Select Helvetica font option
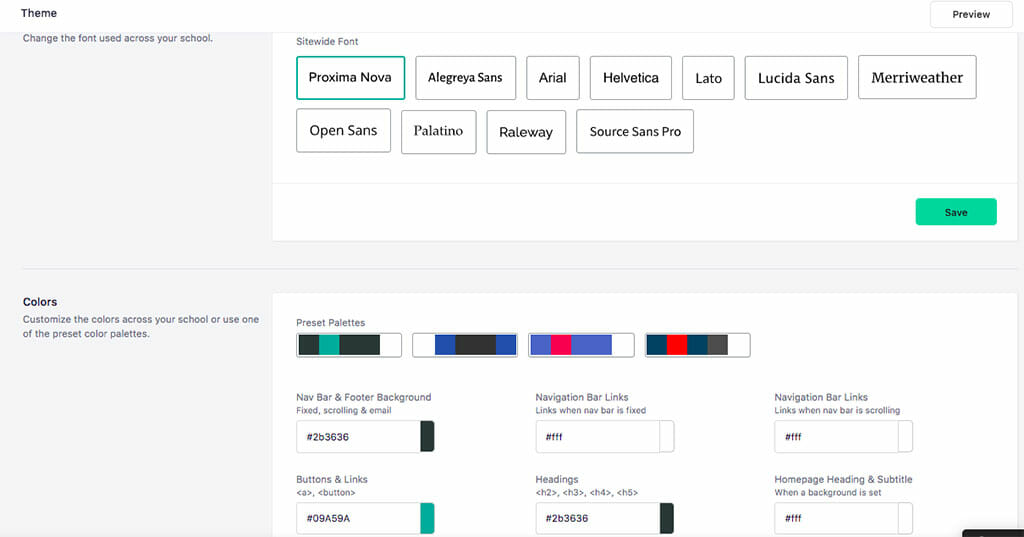 (x=630, y=78)
